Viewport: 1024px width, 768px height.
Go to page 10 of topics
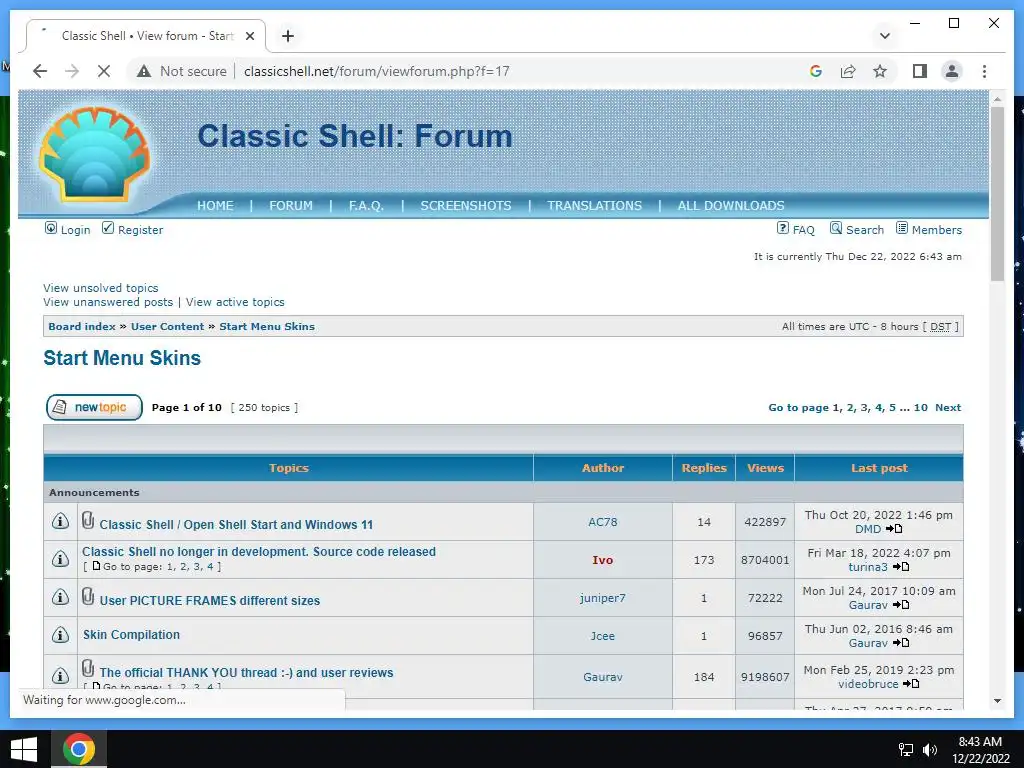(x=920, y=408)
